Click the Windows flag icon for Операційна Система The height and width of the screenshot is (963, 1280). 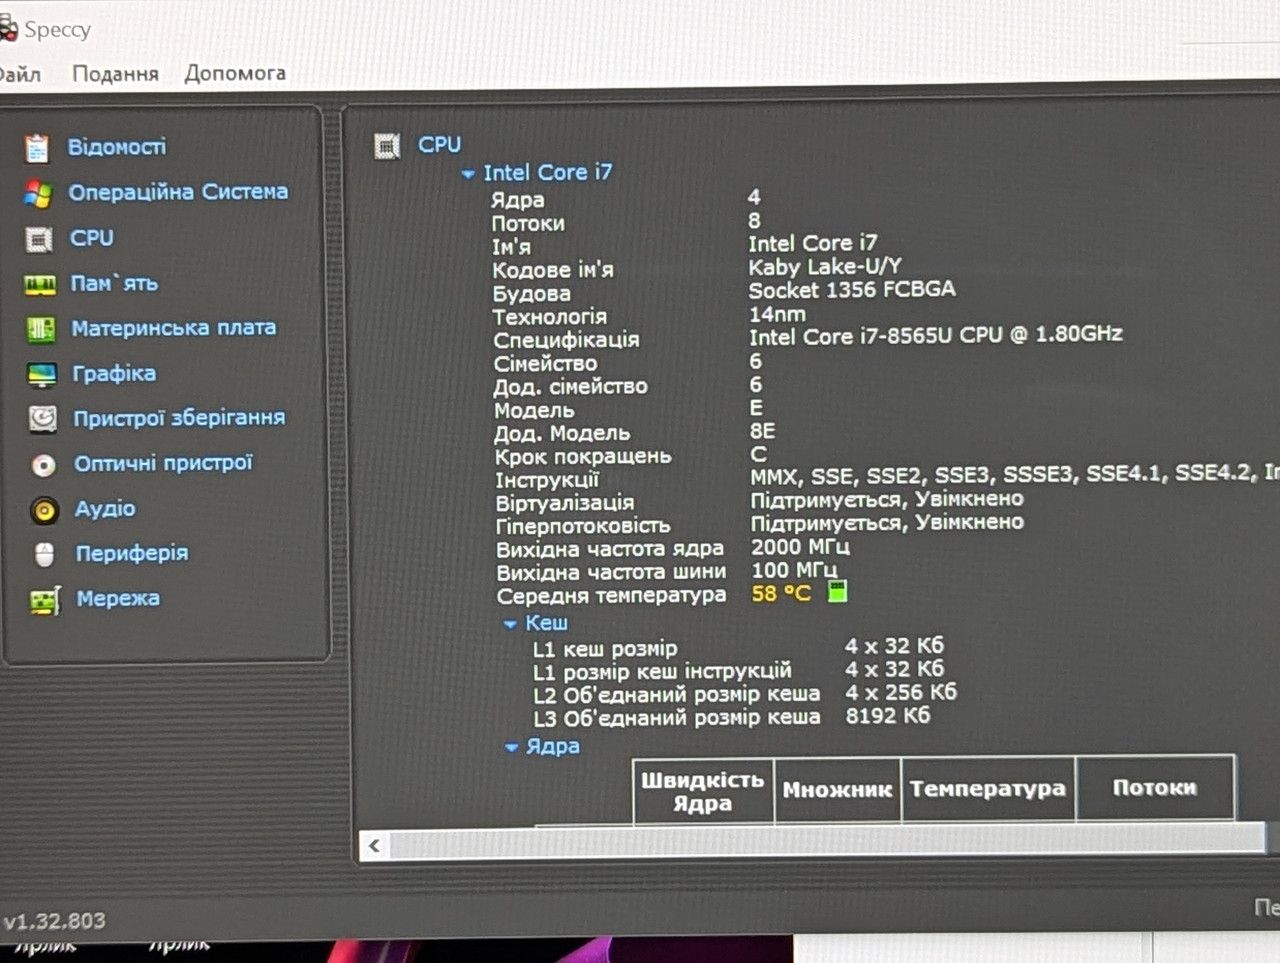pos(38,194)
